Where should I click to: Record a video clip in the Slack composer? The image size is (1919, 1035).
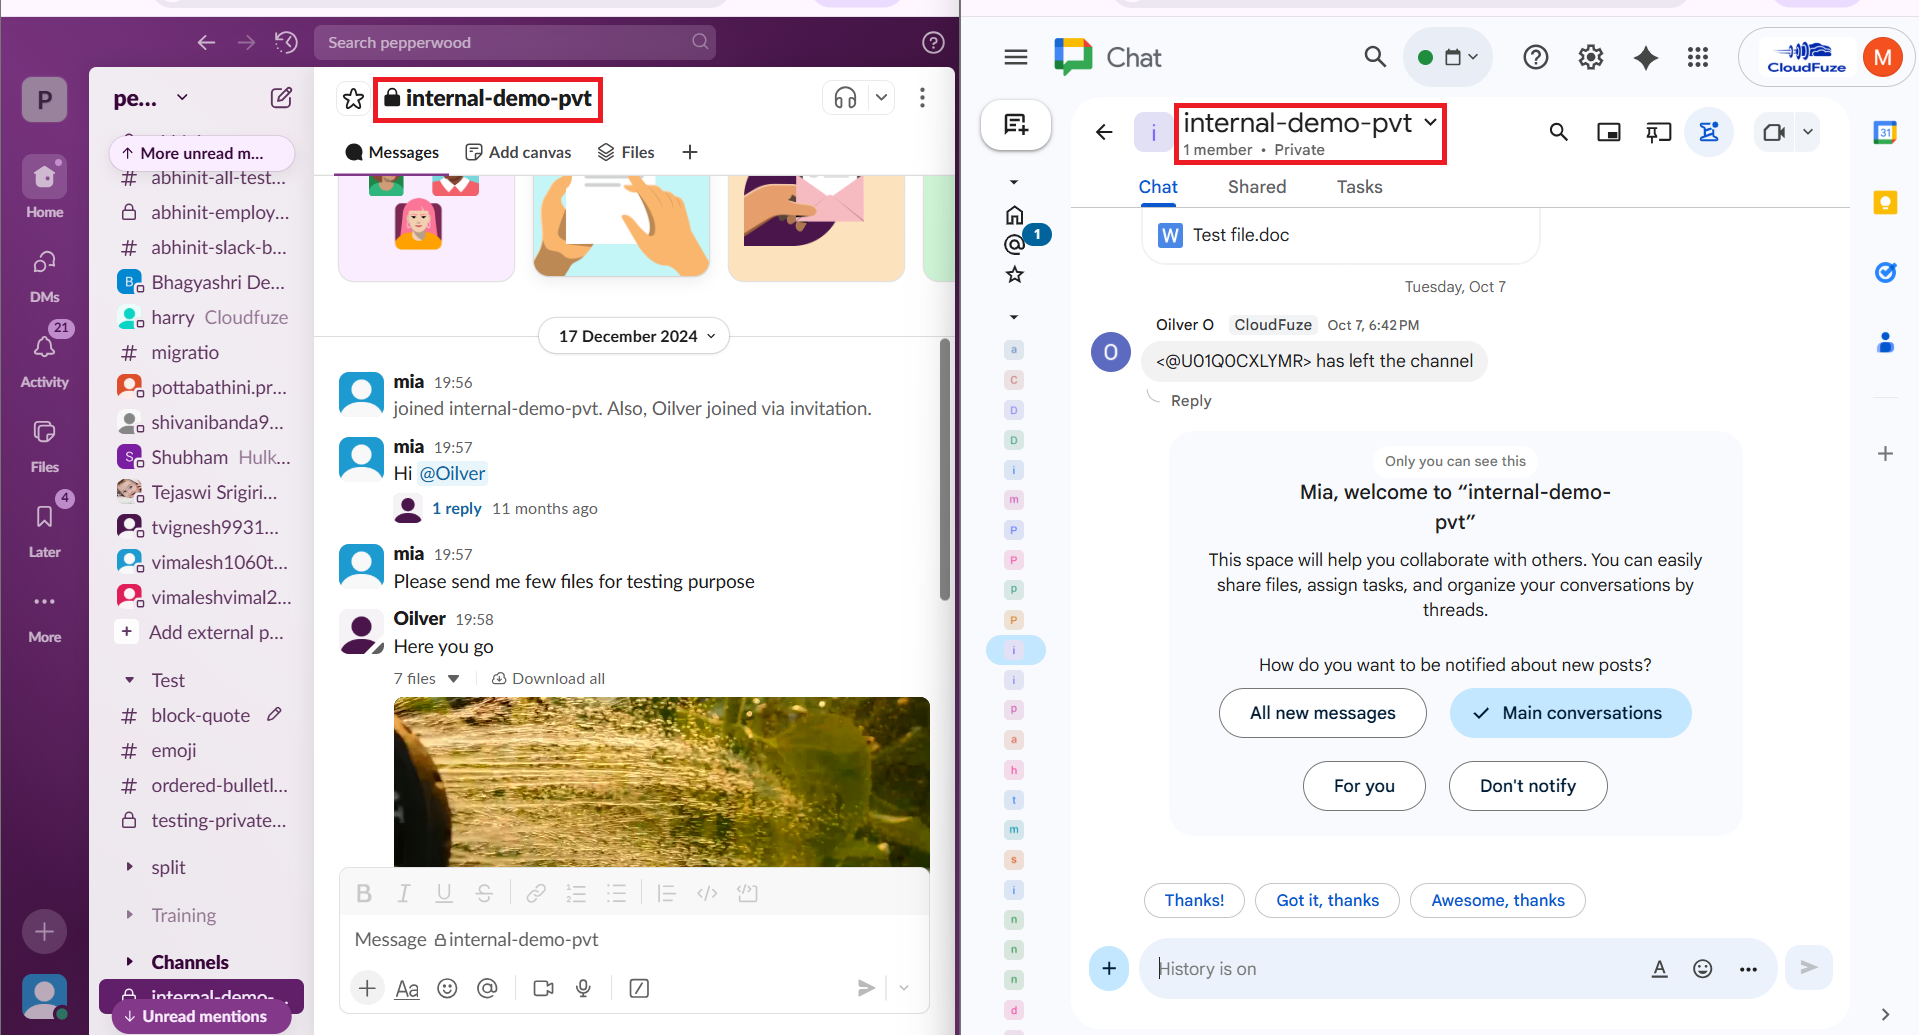543,988
